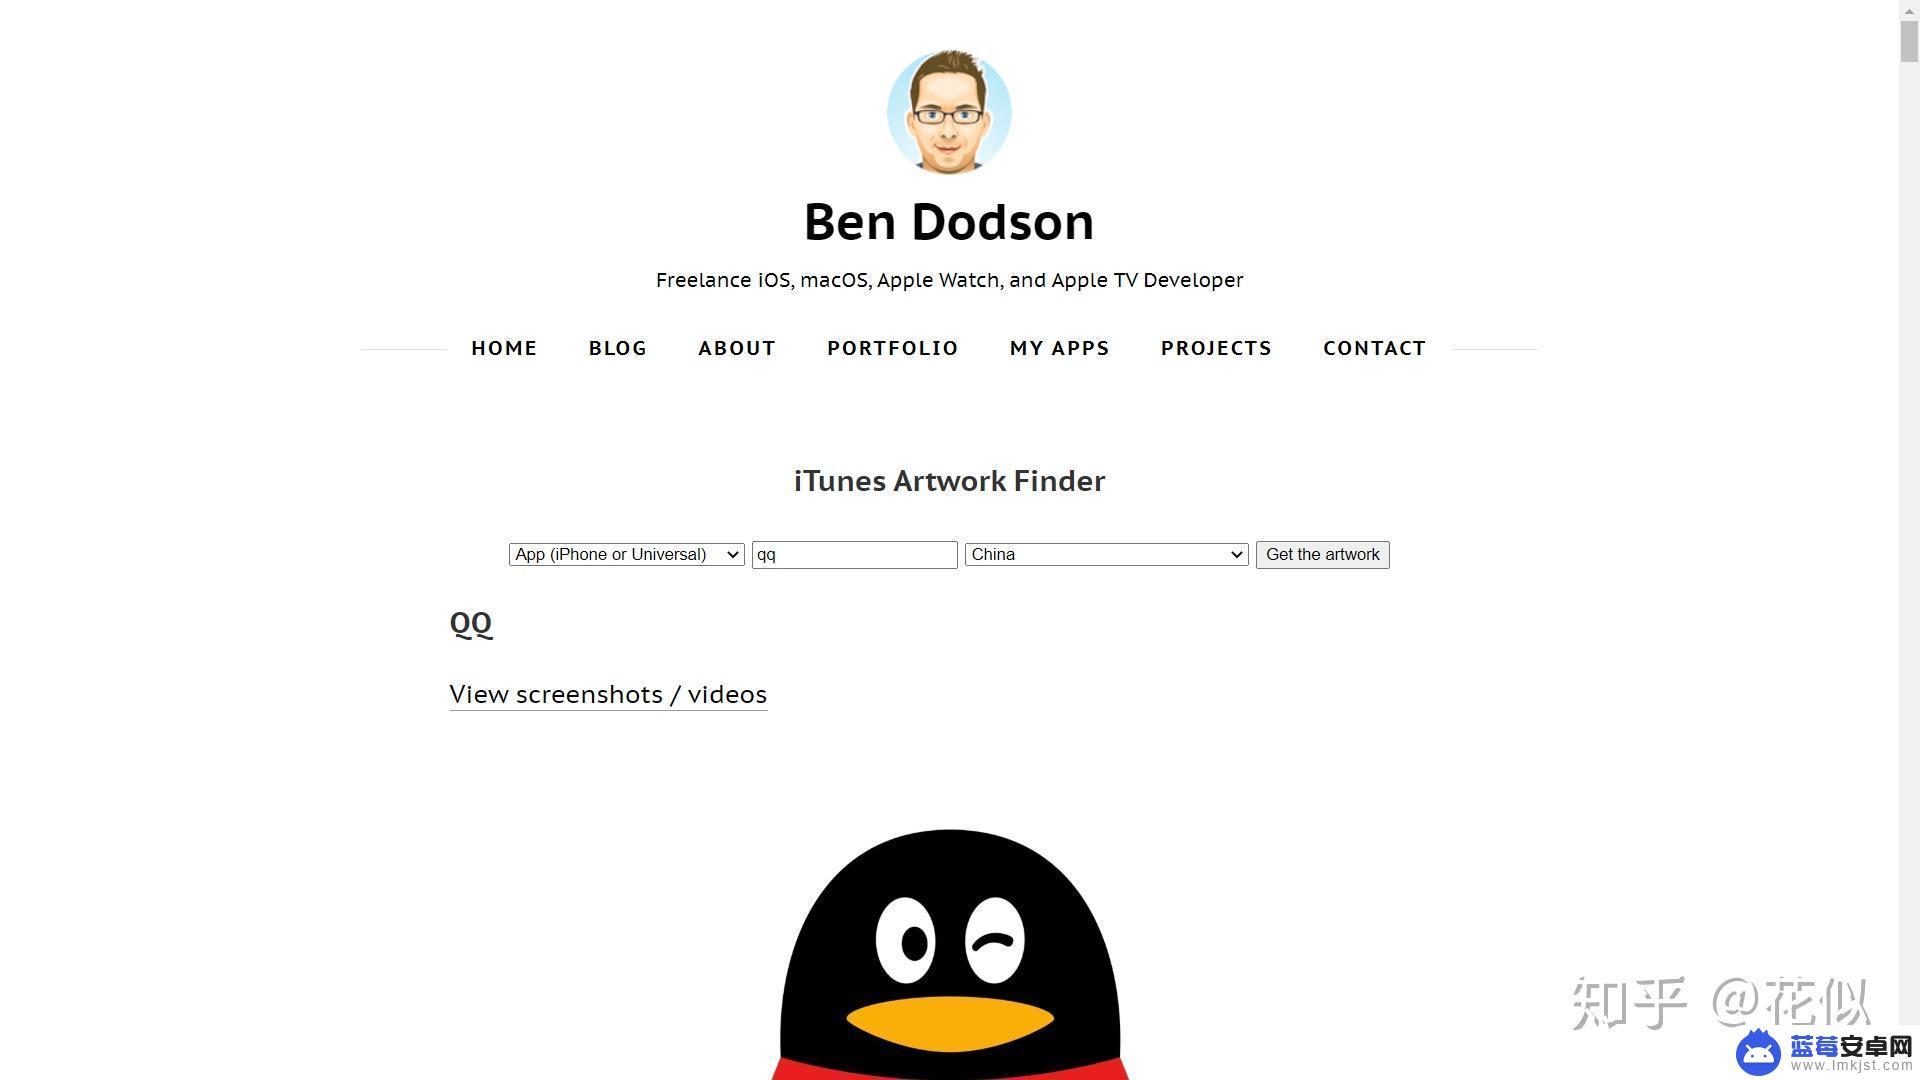This screenshot has height=1080, width=1920.
Task: Open PORTFOLIO navigation section
Action: pos(893,347)
